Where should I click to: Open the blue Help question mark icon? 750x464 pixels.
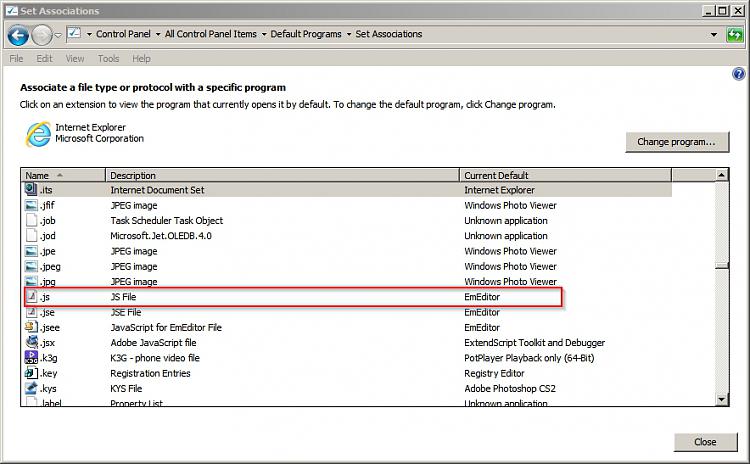(739, 74)
